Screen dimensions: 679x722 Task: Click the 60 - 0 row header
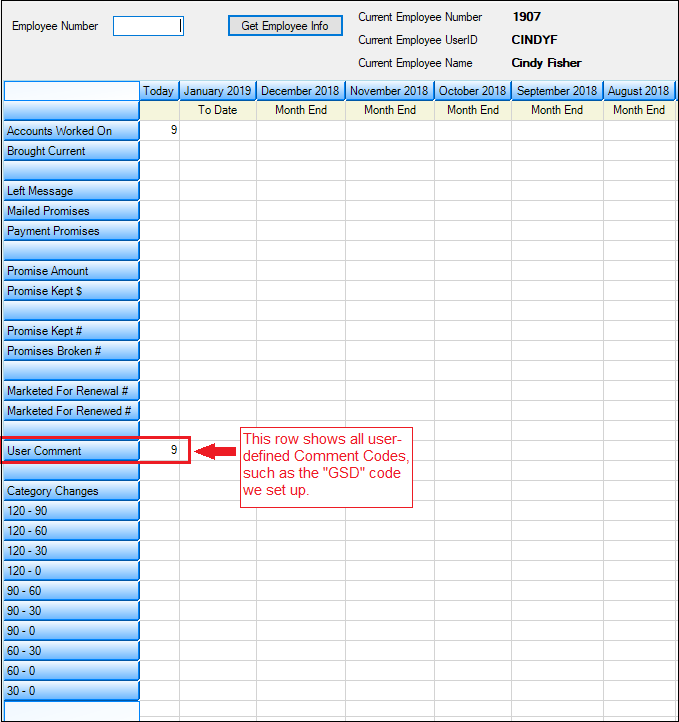tap(71, 671)
